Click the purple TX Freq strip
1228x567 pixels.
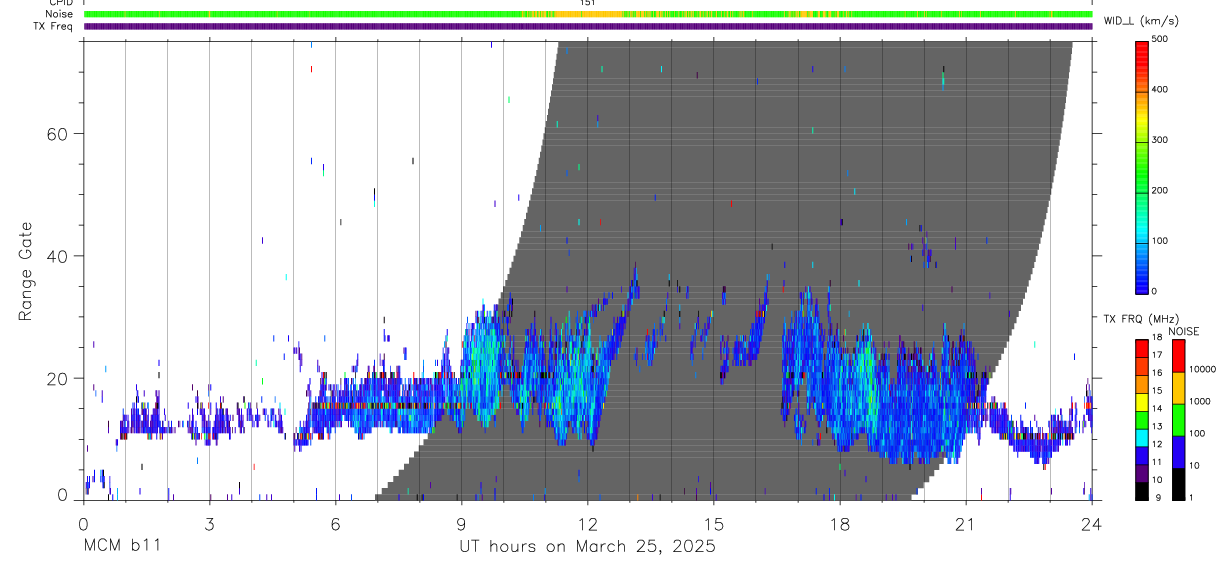click(588, 26)
